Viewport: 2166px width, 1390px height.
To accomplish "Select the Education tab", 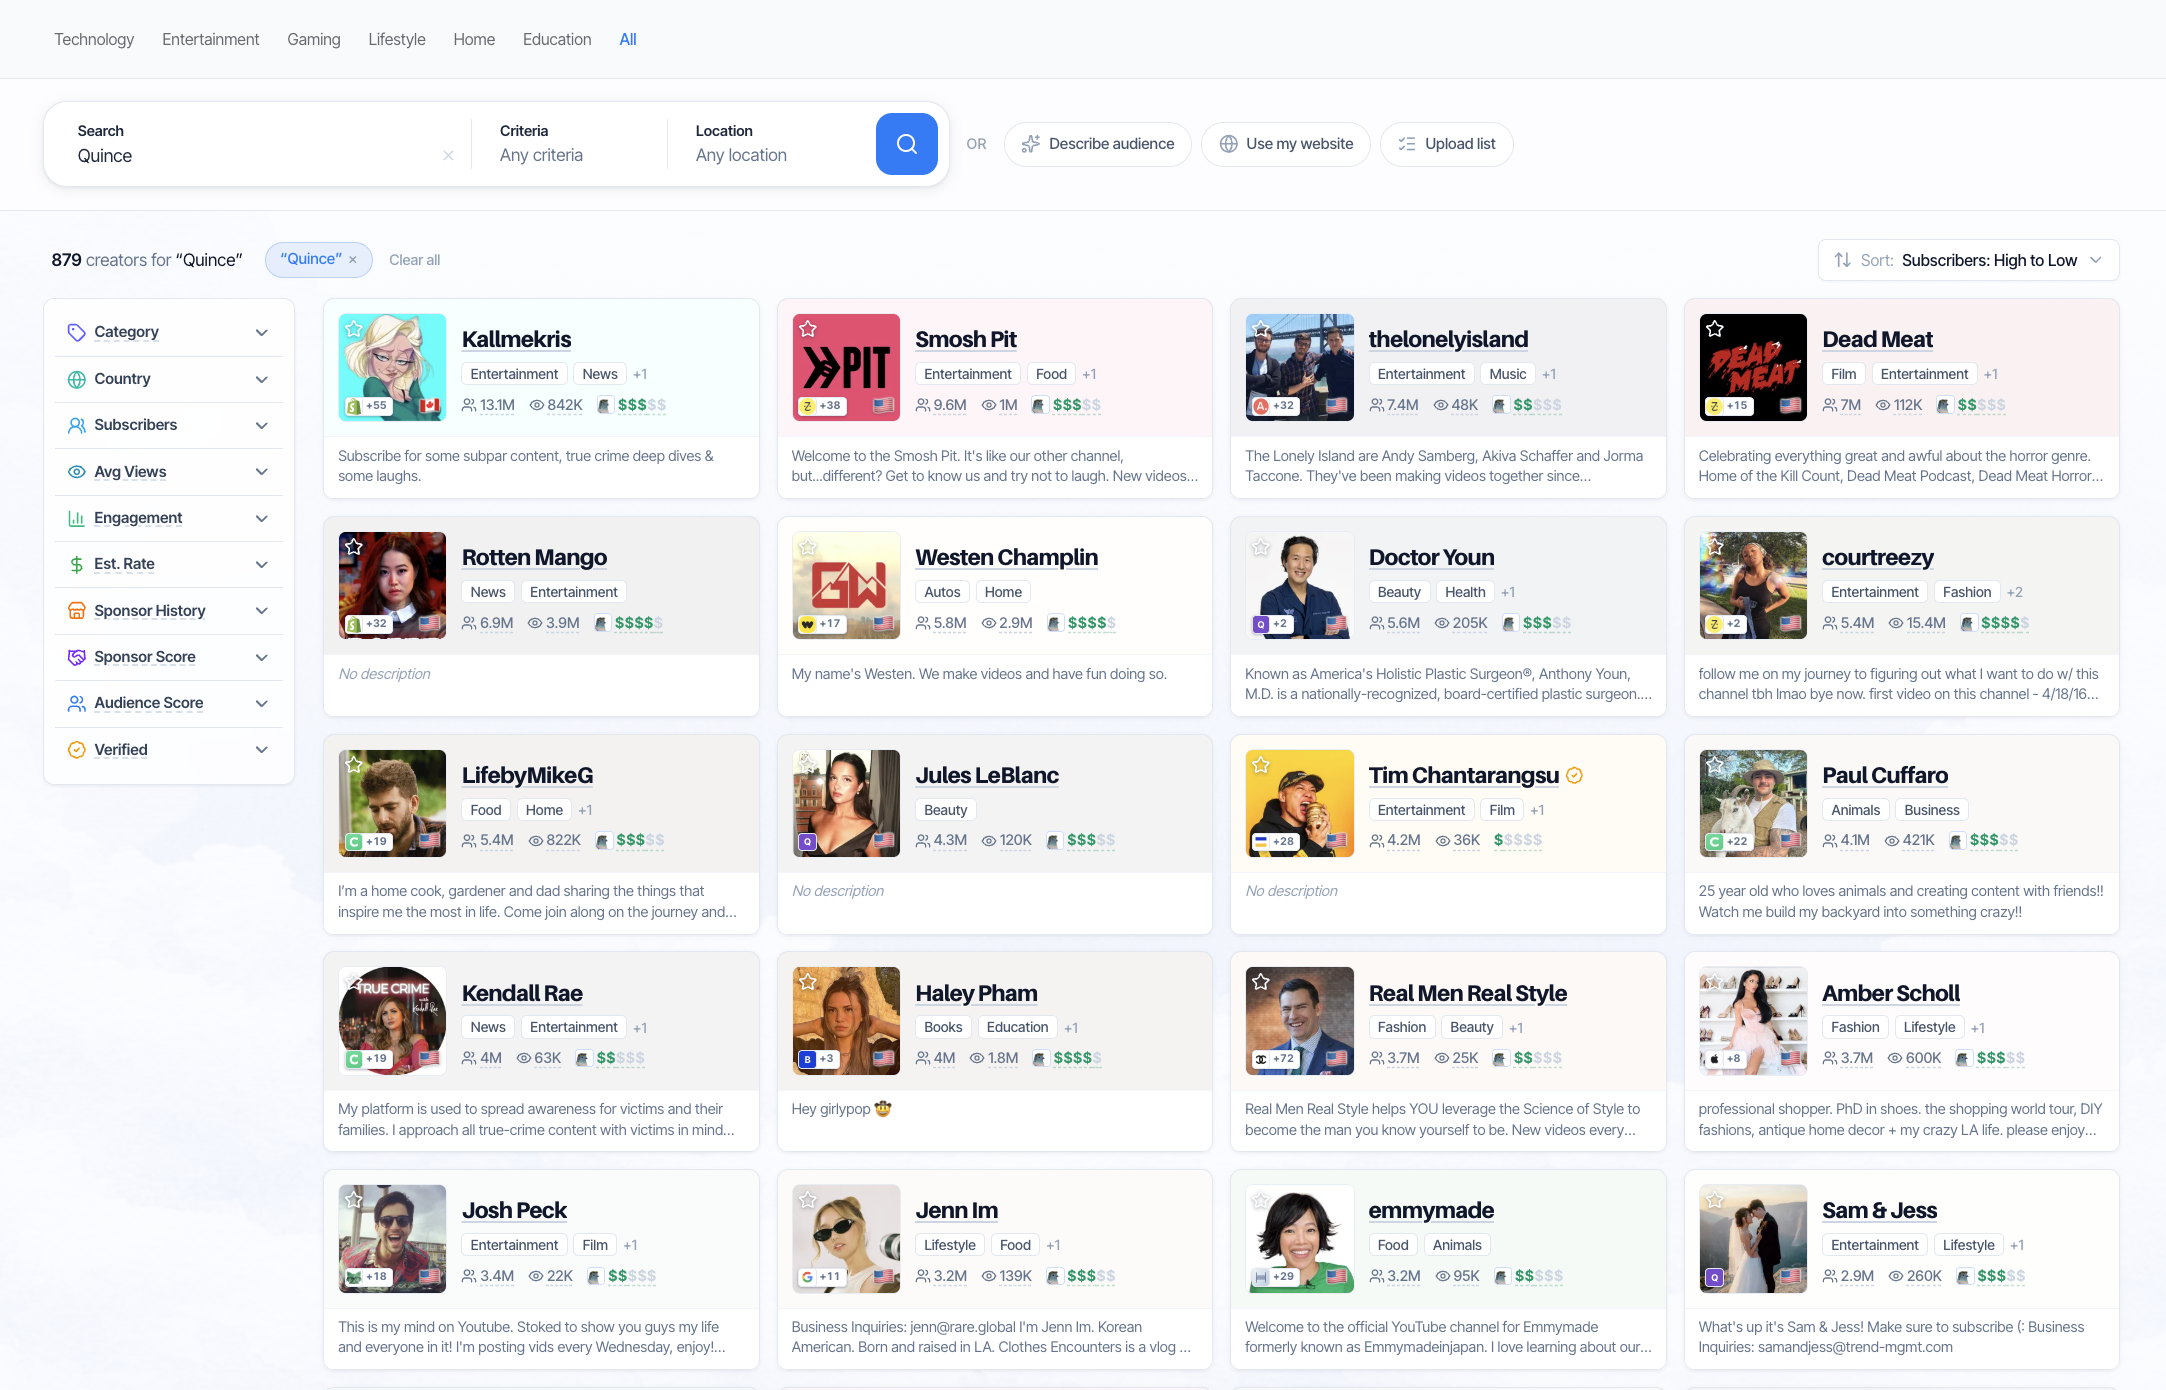I will 557,39.
